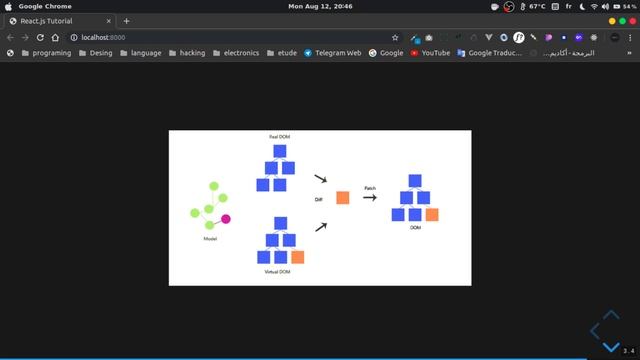Switch keyboard layout fr indicator
The image size is (640, 360).
pos(569,7)
